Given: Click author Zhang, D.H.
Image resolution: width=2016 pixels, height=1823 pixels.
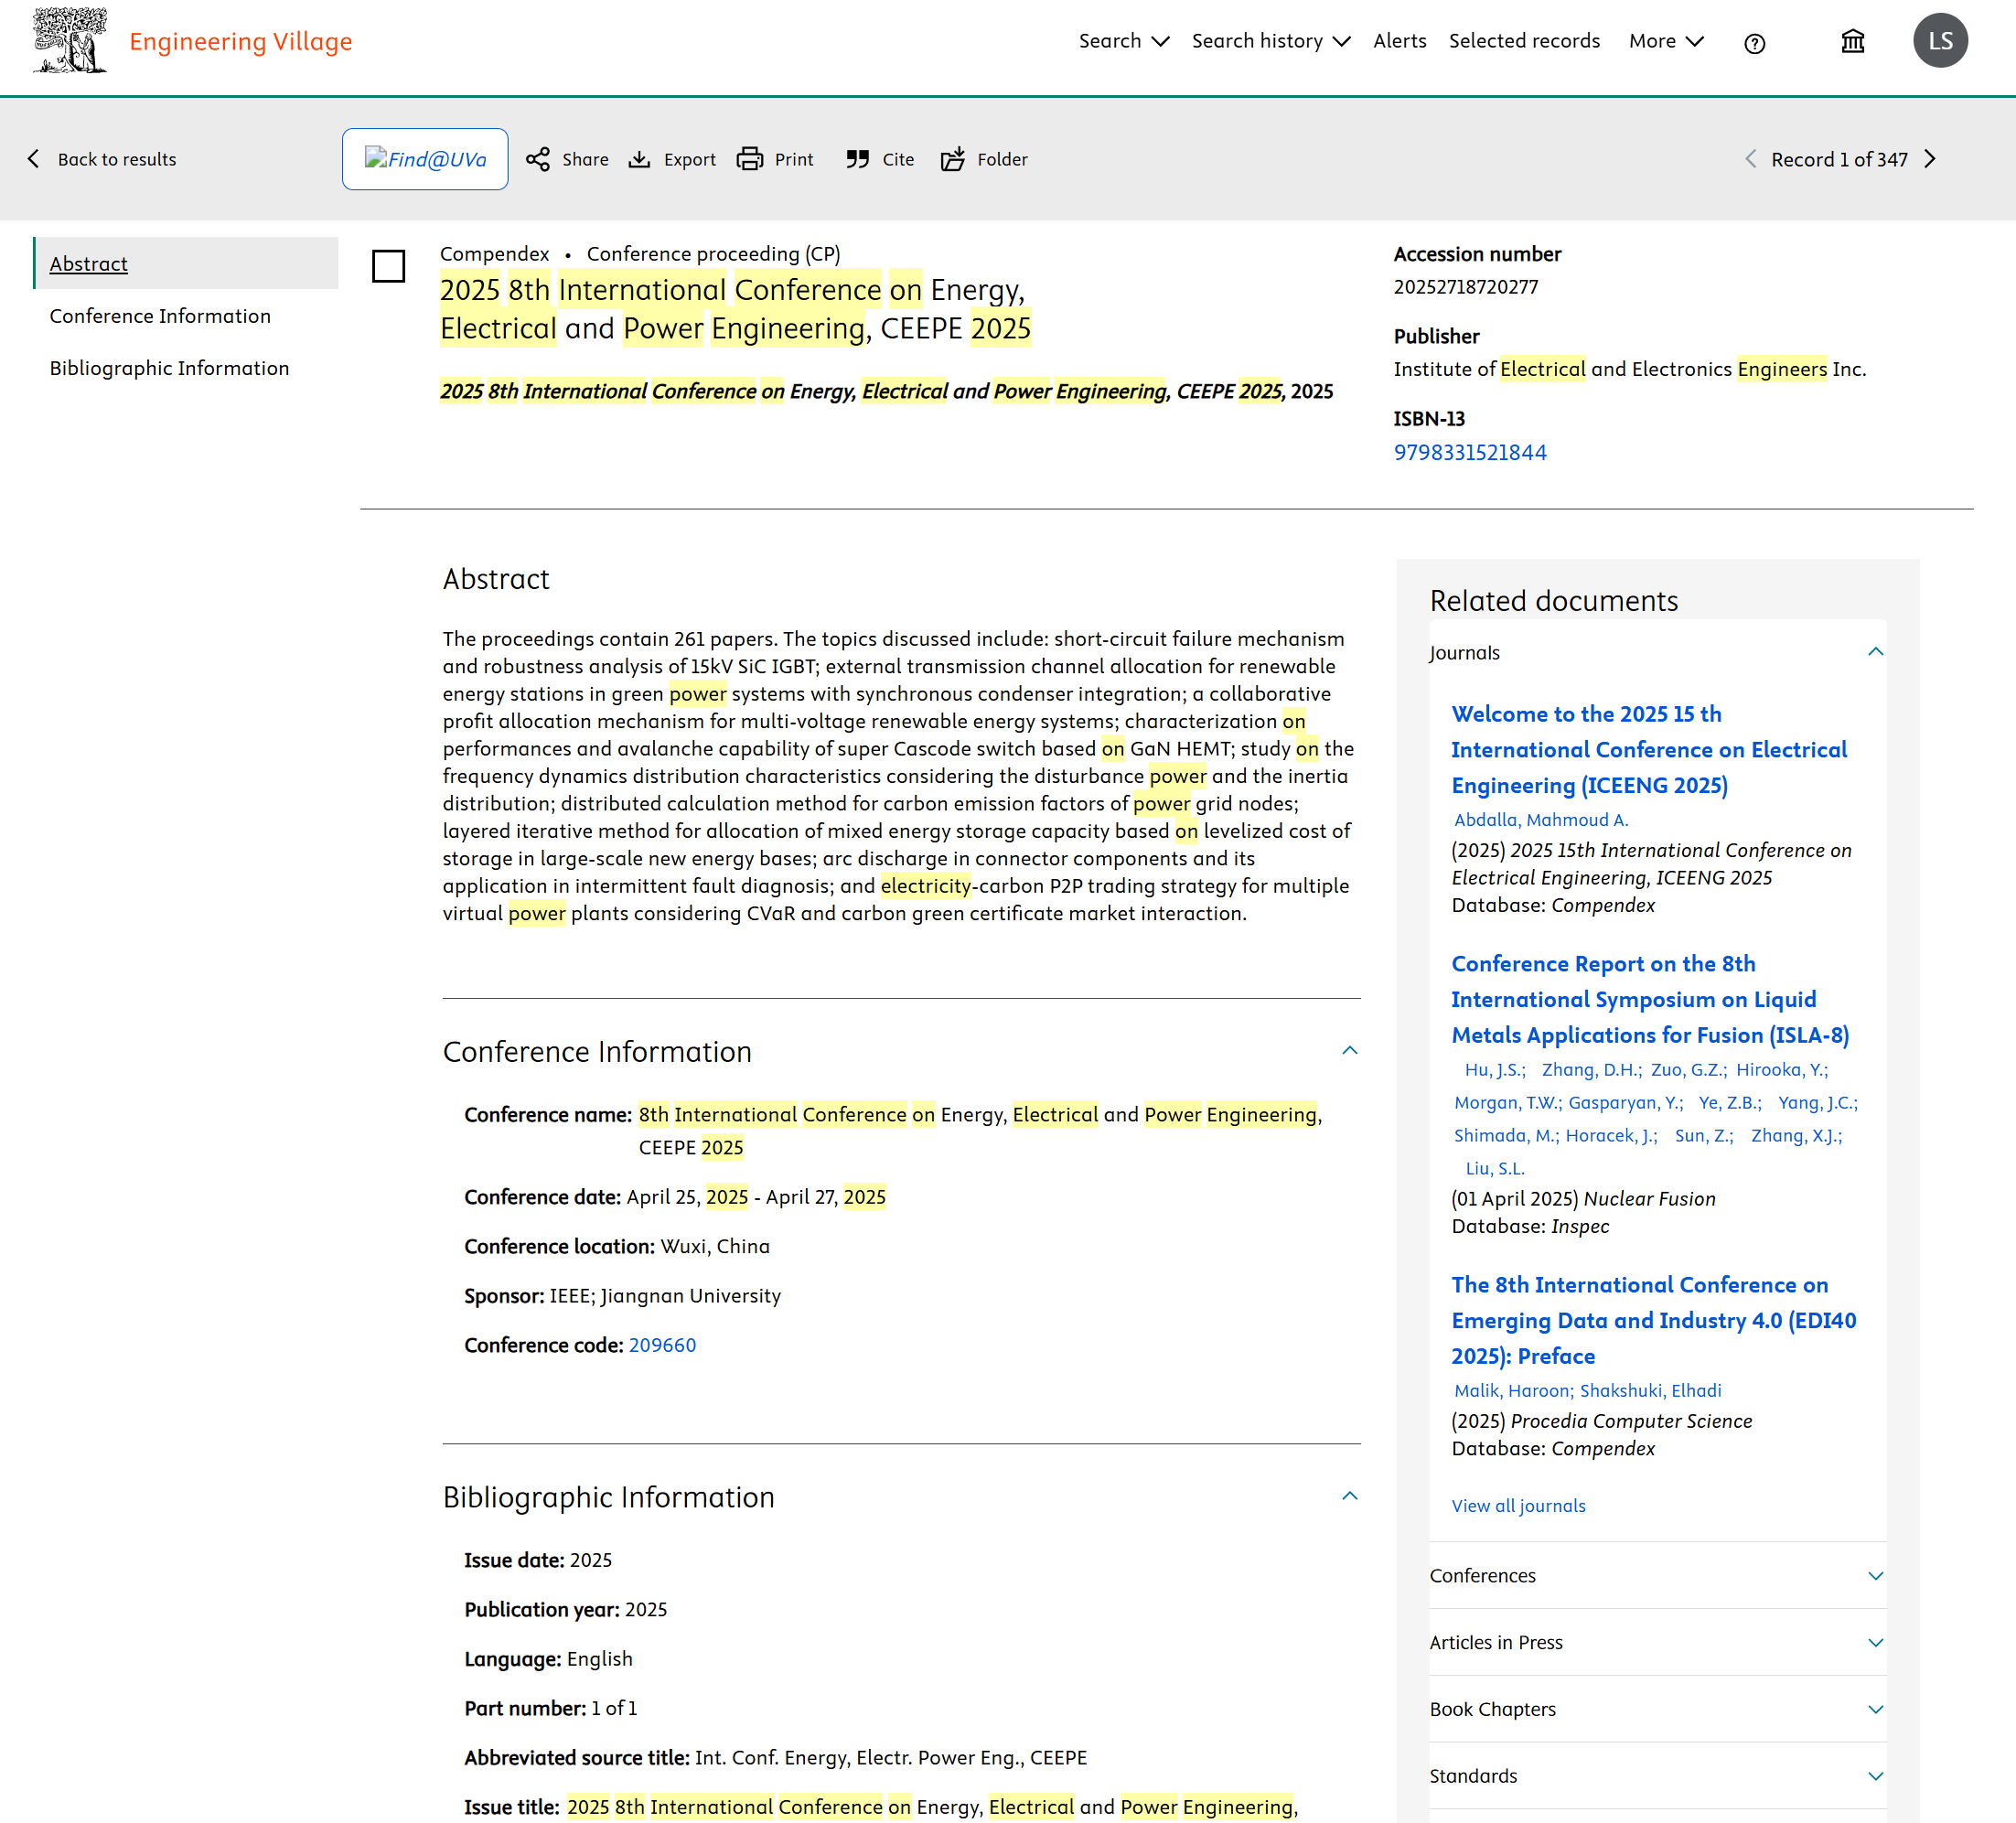Looking at the screenshot, I should click(x=1591, y=1070).
